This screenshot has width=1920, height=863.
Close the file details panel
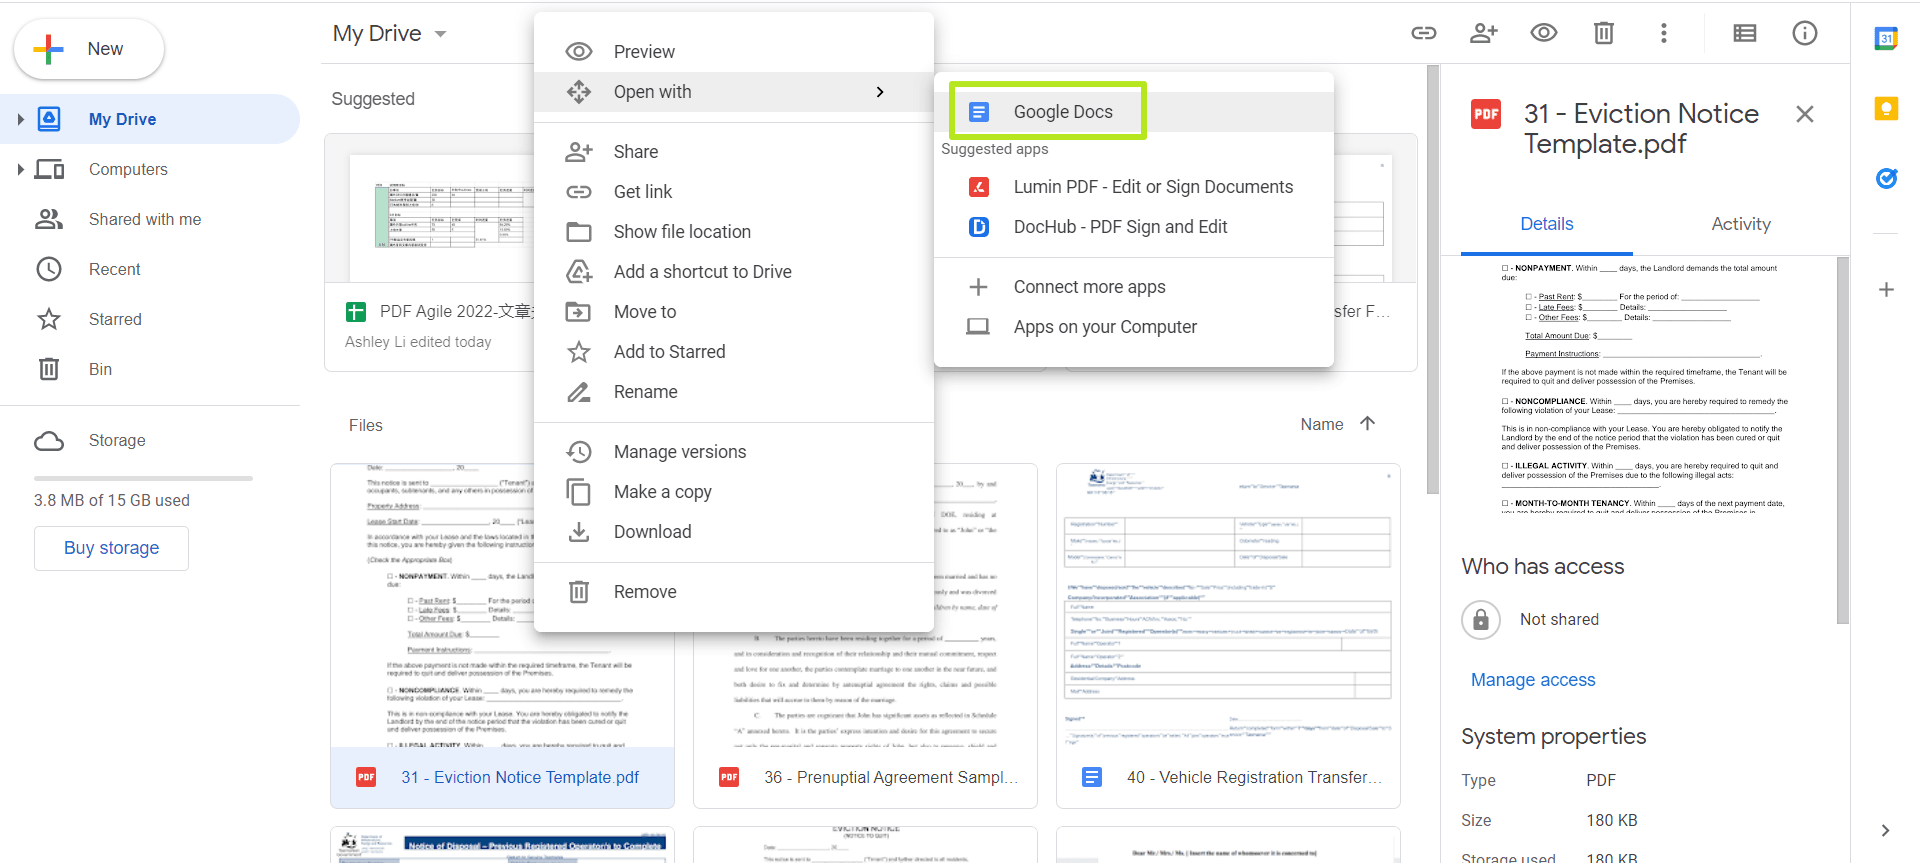(1804, 114)
